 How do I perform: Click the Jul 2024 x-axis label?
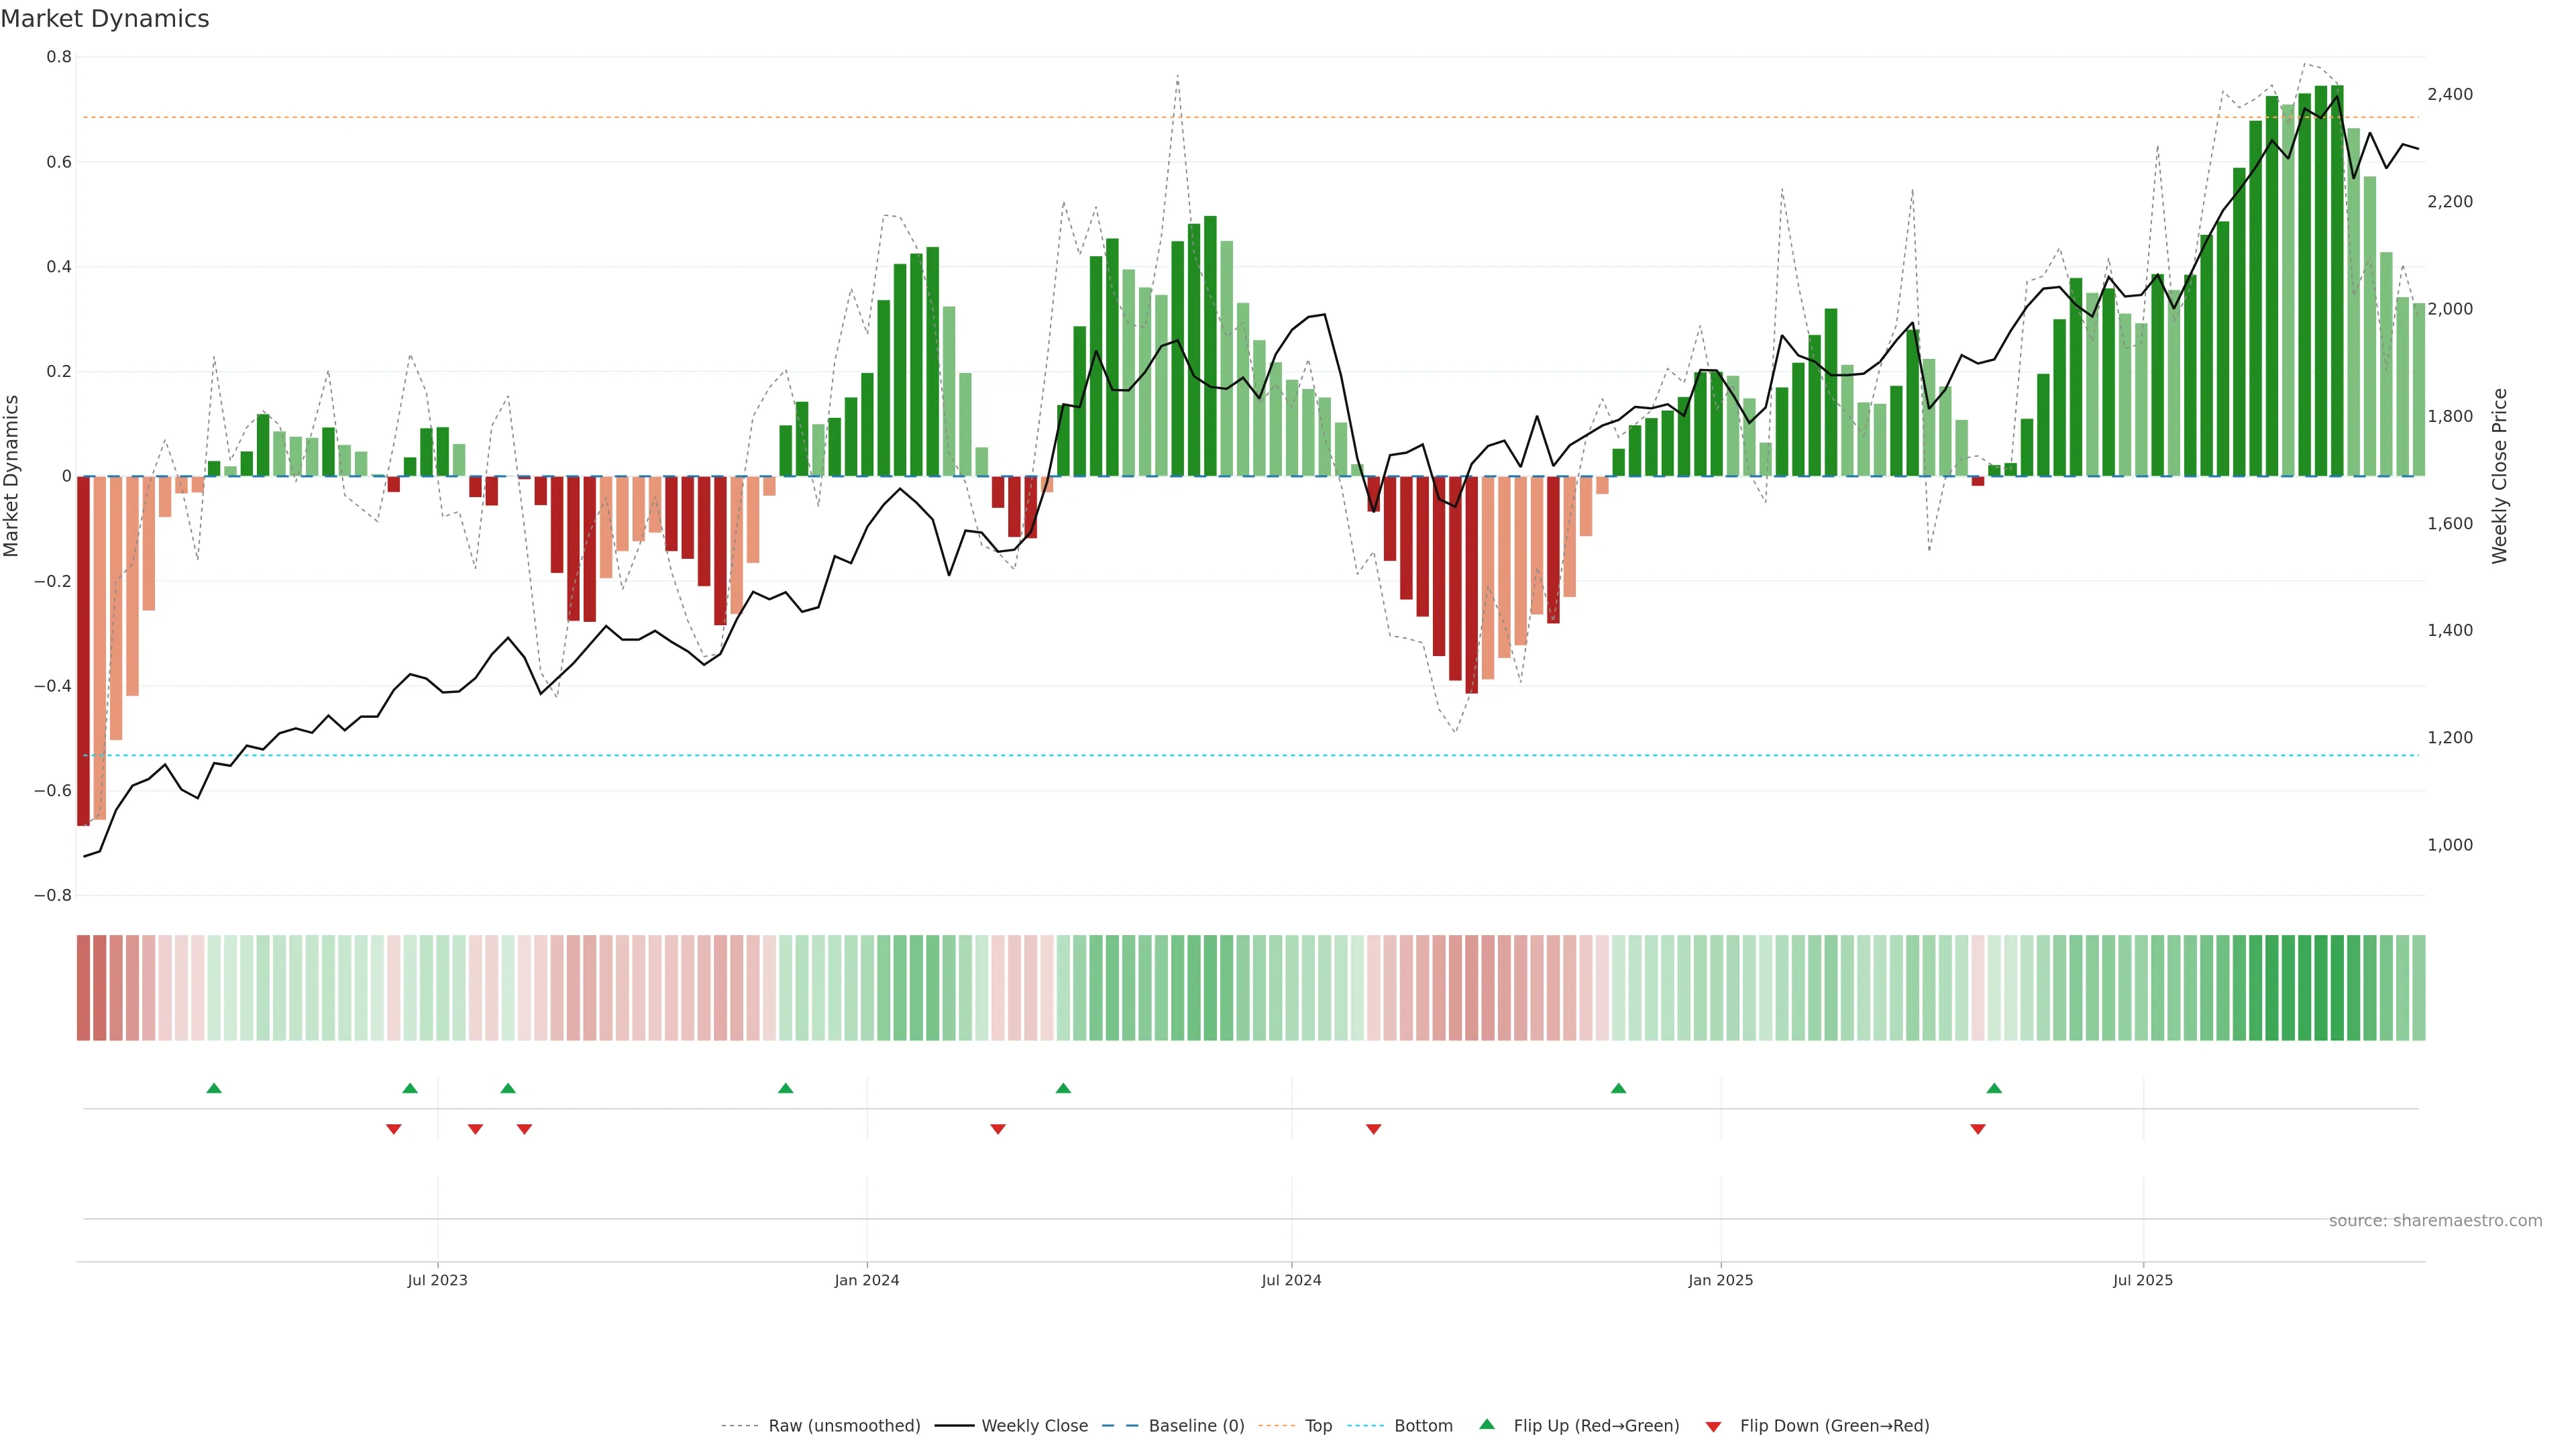click(1291, 1280)
